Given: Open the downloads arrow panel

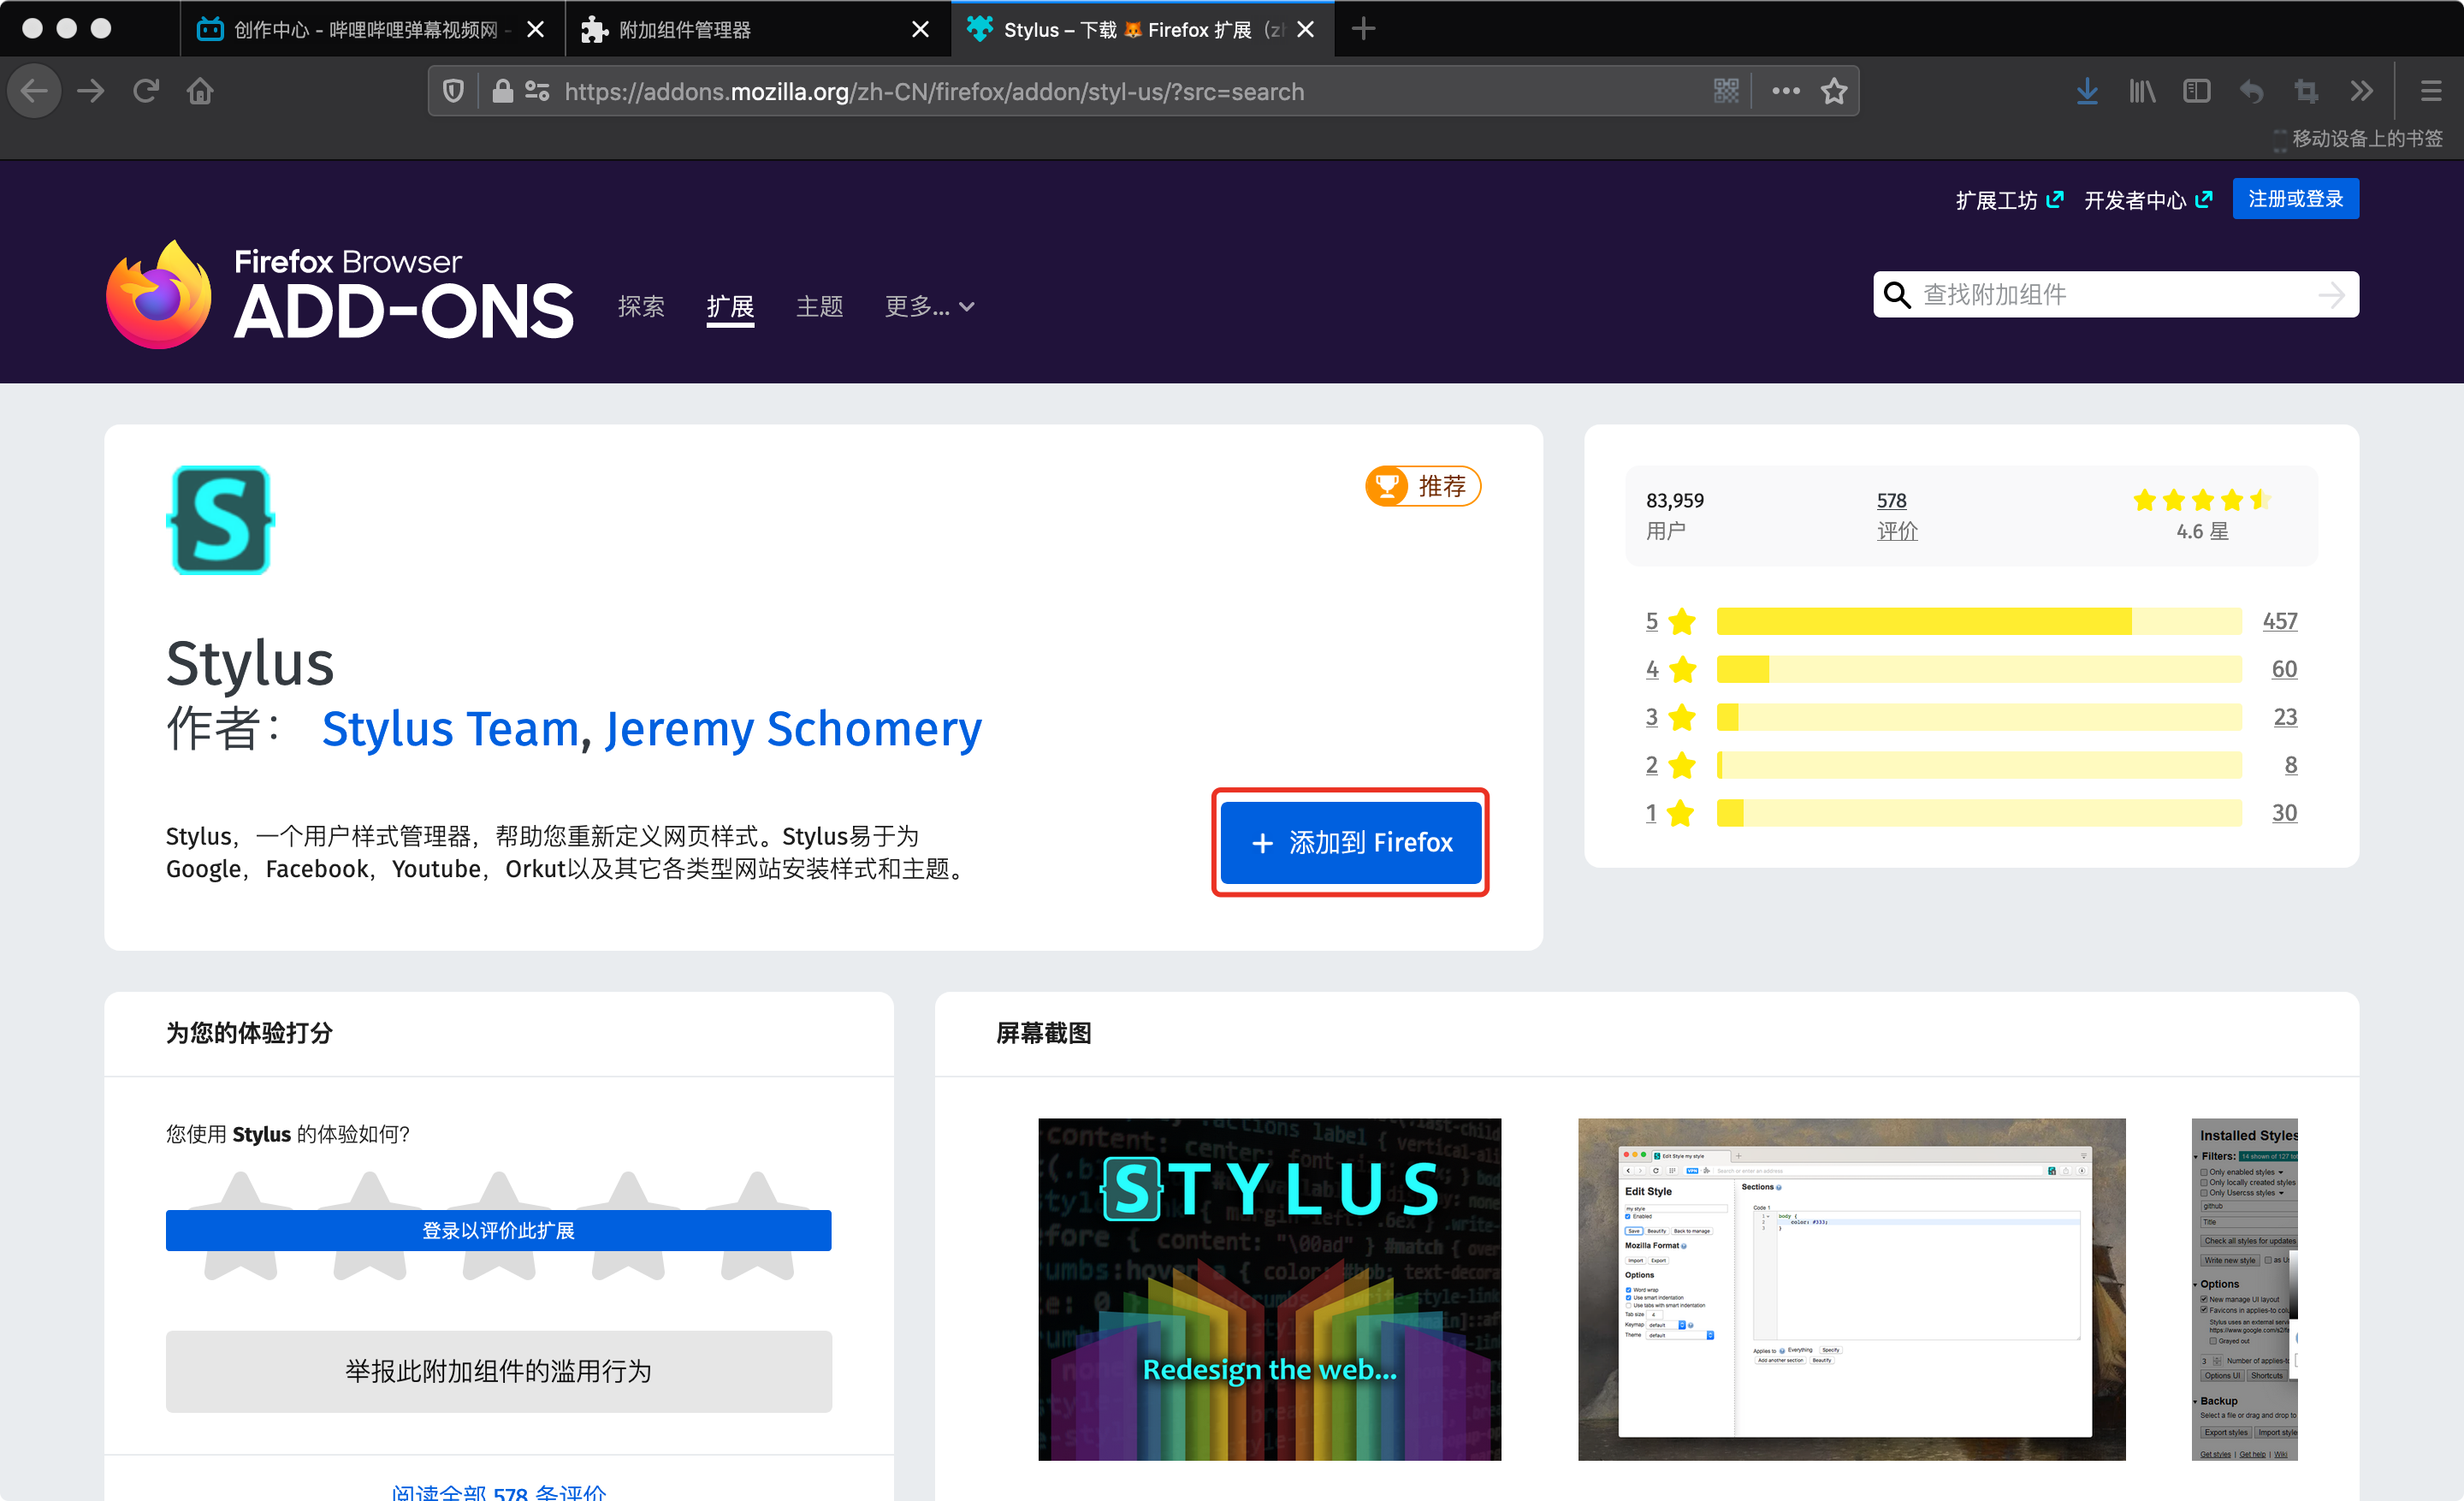Looking at the screenshot, I should click(x=2087, y=91).
